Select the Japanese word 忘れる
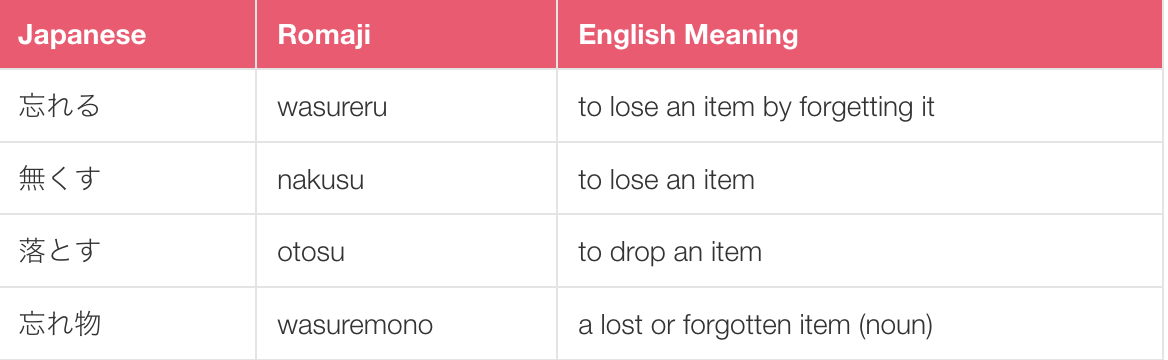1168x360 pixels. click(x=60, y=107)
